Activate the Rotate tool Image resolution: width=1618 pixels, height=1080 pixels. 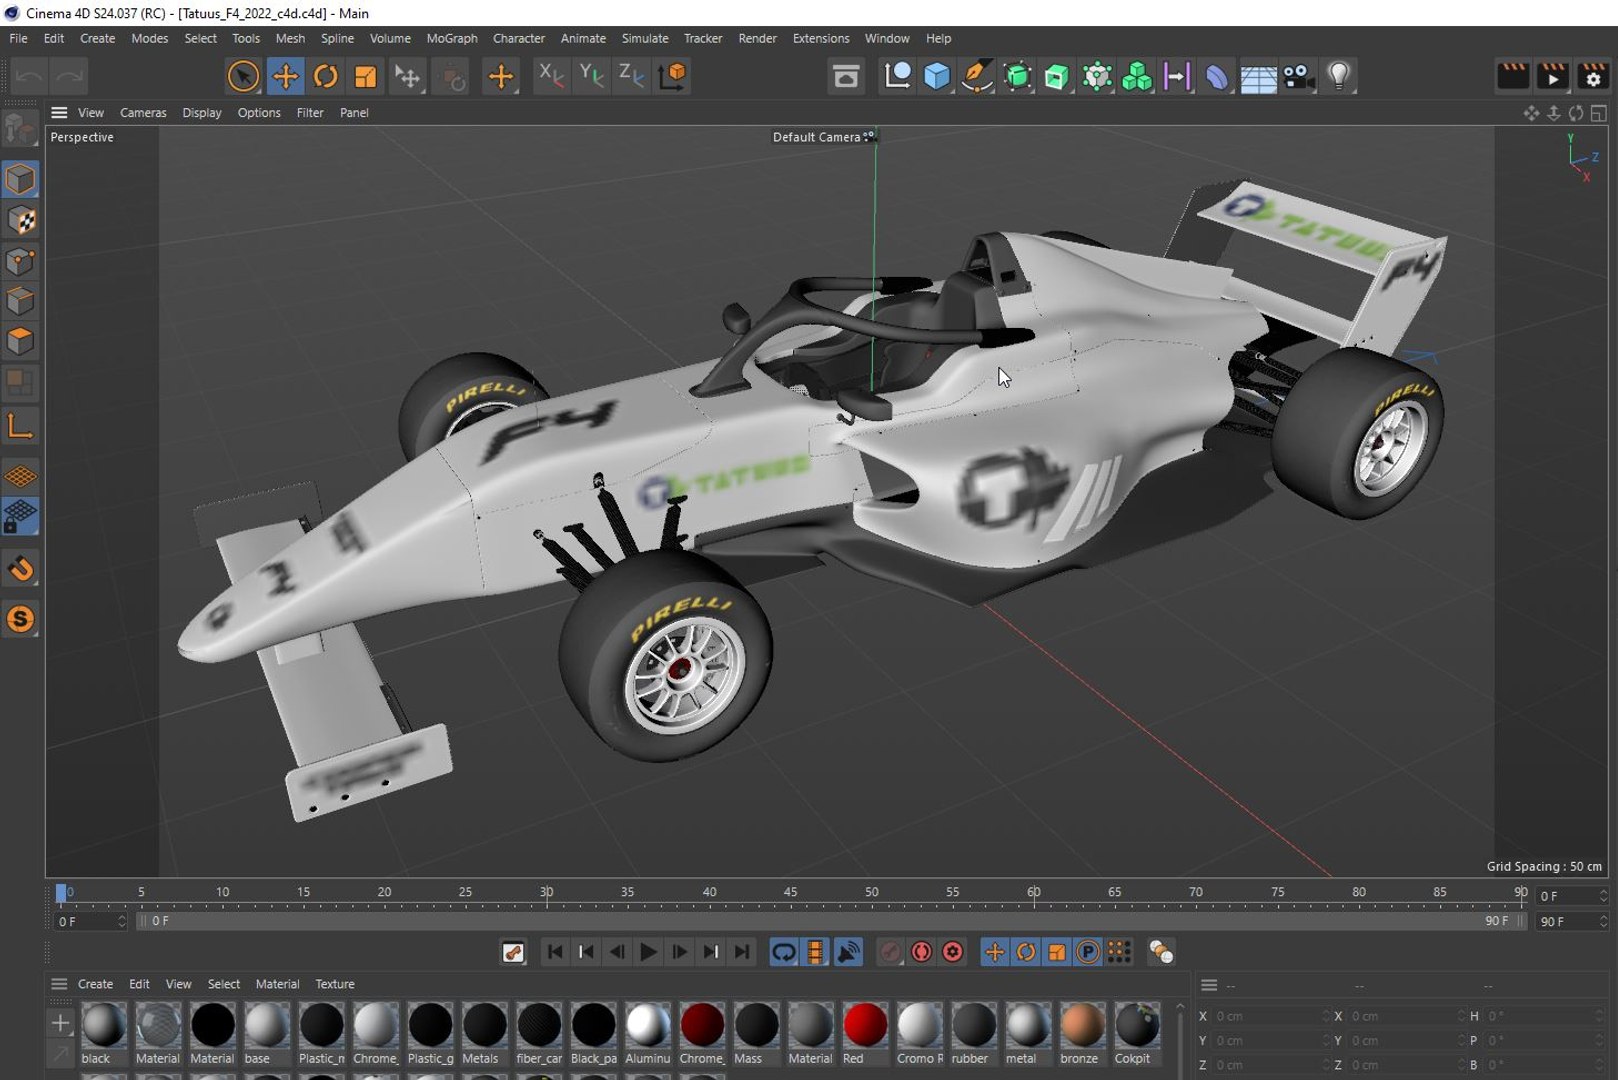326,76
